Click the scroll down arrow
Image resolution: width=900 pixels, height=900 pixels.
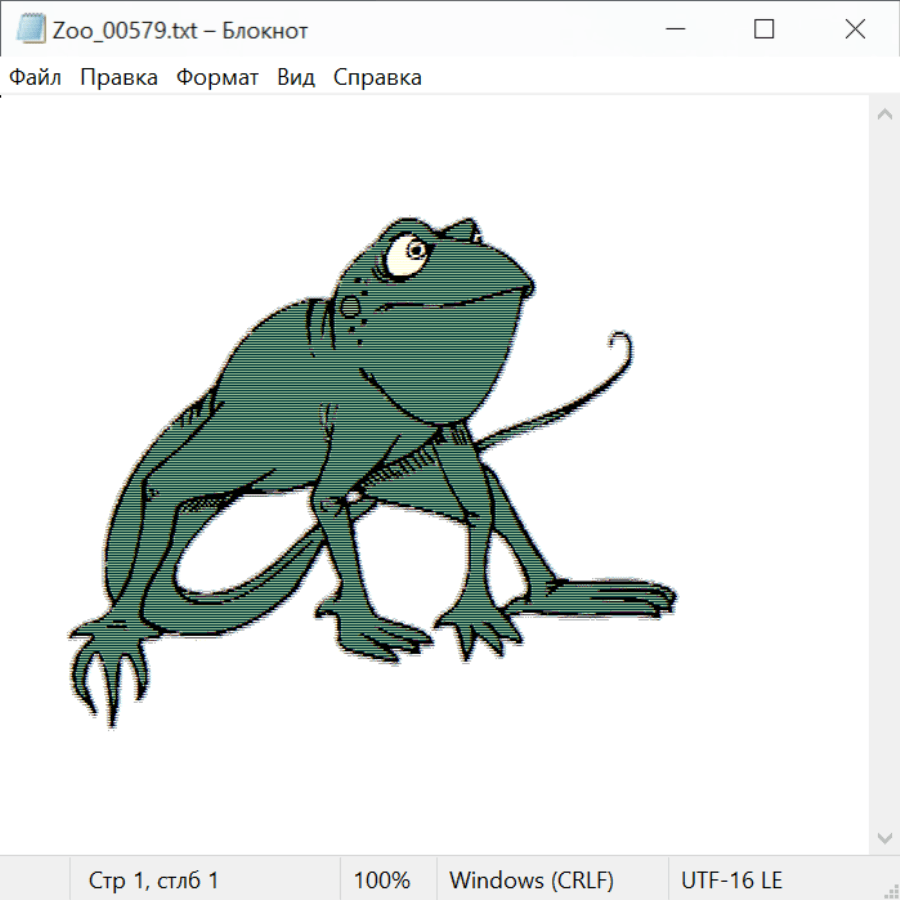(884, 837)
